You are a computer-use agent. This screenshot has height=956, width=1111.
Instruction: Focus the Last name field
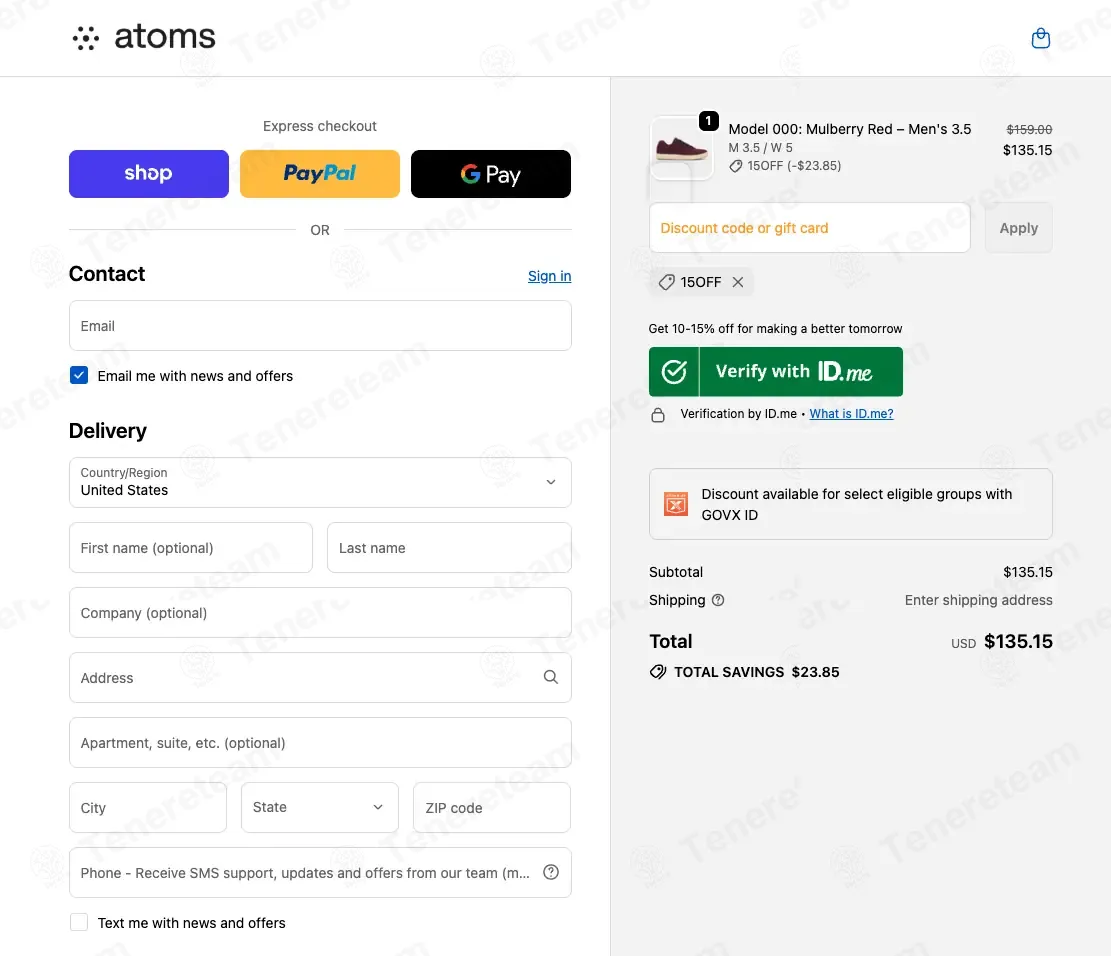click(449, 548)
